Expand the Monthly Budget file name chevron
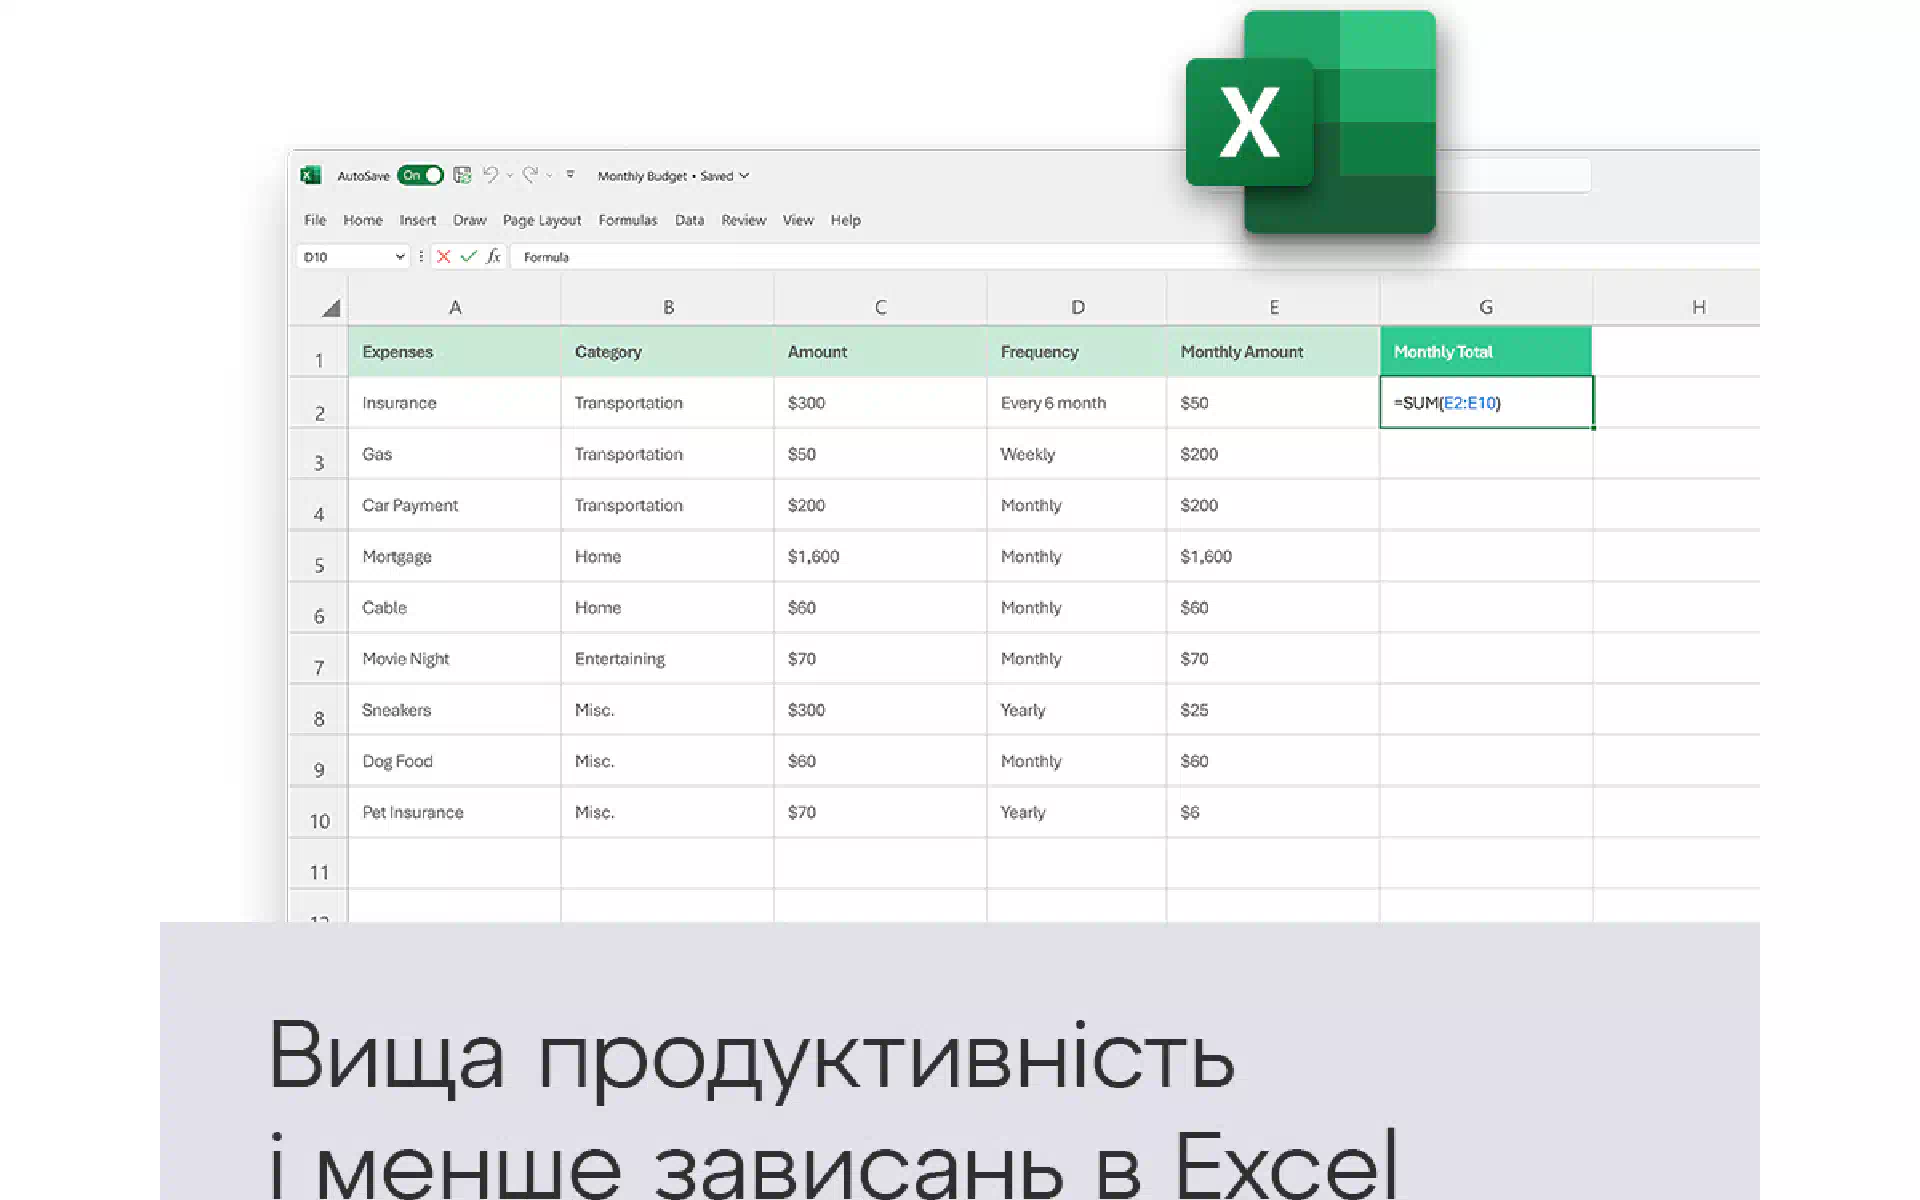This screenshot has height=1200, width=1920. (x=744, y=176)
